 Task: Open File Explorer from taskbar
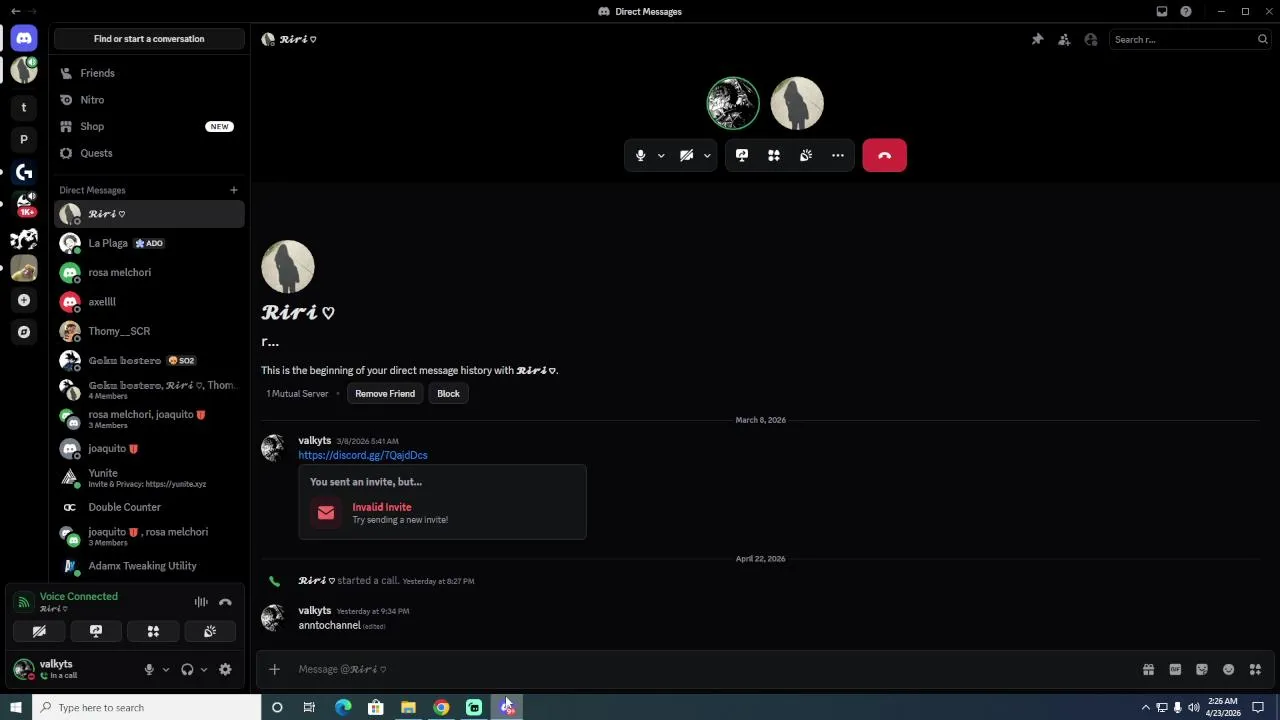(408, 707)
